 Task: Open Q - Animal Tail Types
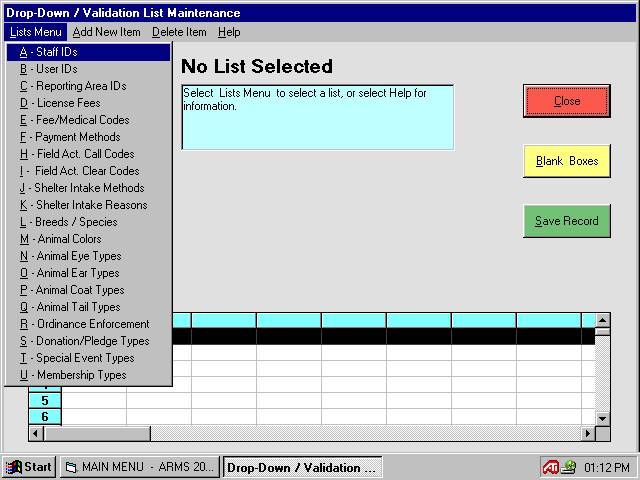pyautogui.click(x=89, y=307)
